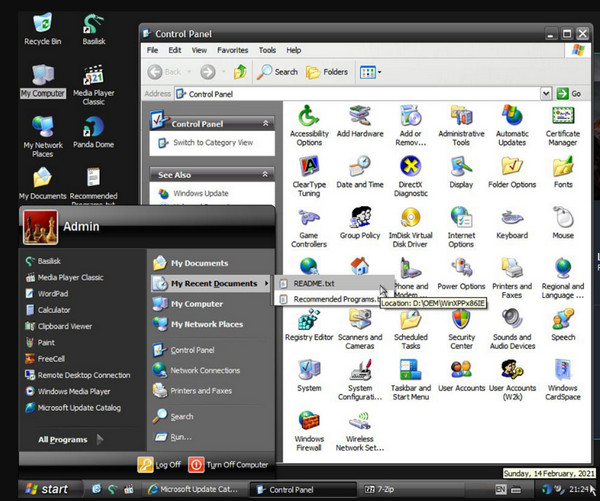Open Certificate Manager icon
The width and height of the screenshot is (600, 501).
coord(563,125)
